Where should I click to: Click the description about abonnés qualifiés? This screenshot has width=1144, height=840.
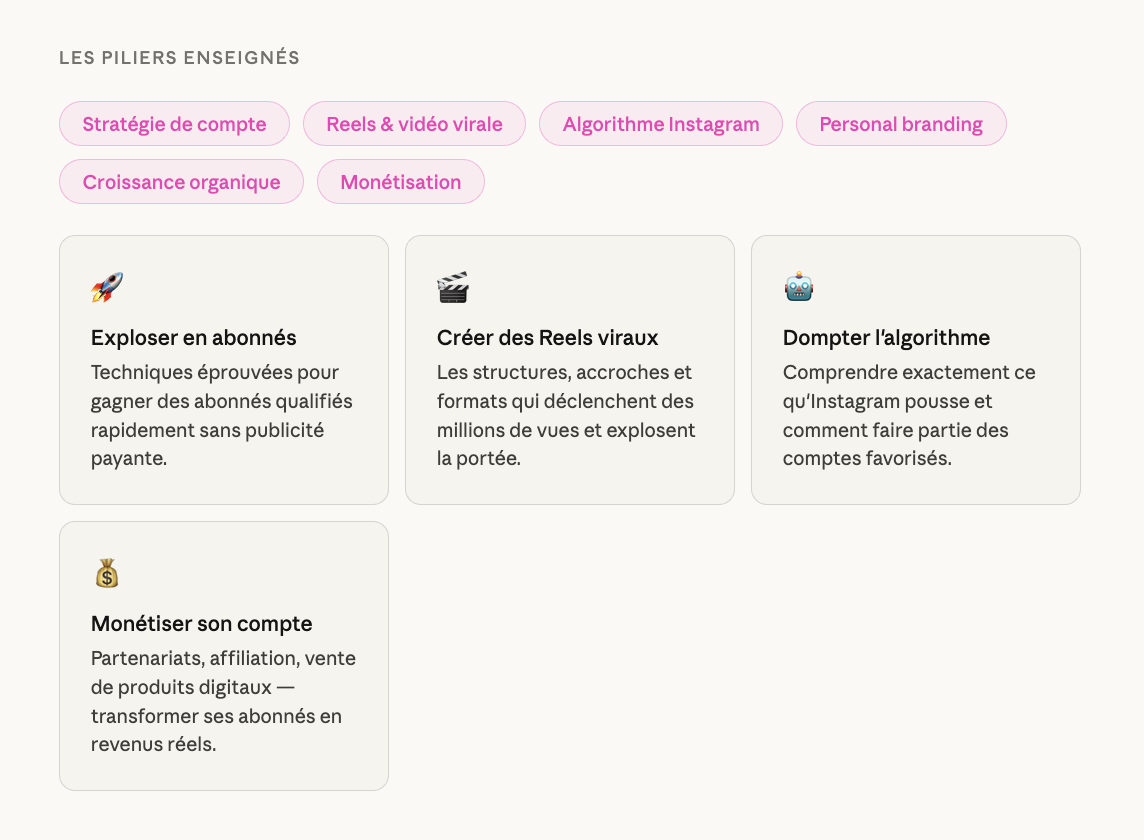click(x=221, y=415)
